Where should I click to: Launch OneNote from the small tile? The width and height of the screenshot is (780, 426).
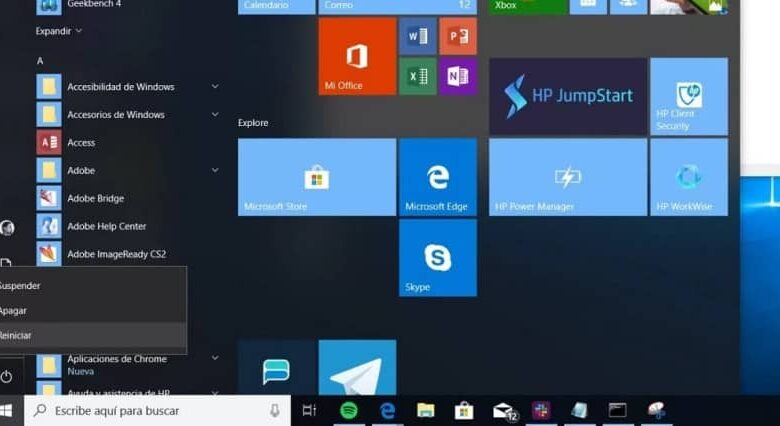(458, 76)
